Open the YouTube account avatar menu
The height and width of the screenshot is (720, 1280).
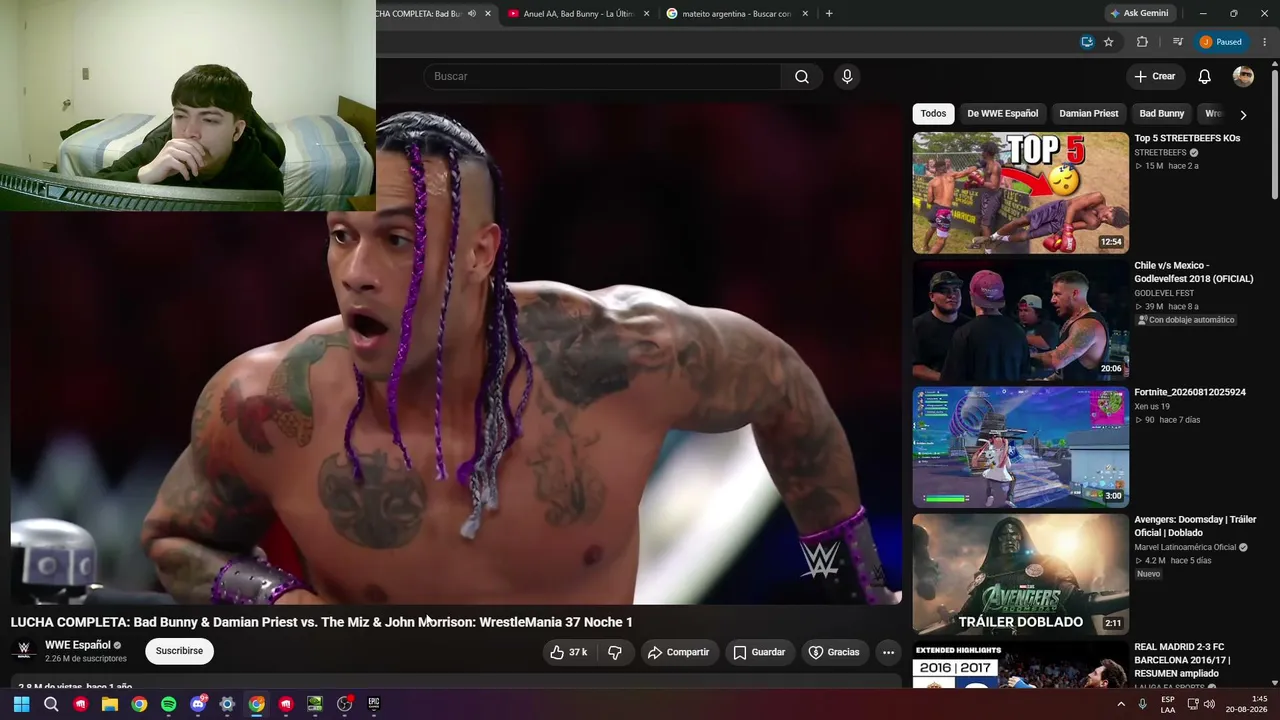pyautogui.click(x=1243, y=76)
